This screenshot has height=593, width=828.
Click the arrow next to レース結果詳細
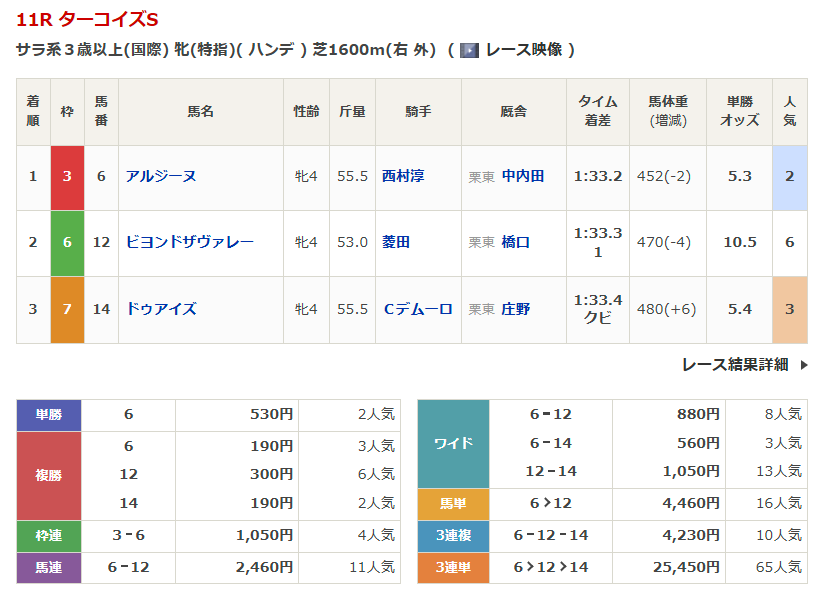(804, 365)
